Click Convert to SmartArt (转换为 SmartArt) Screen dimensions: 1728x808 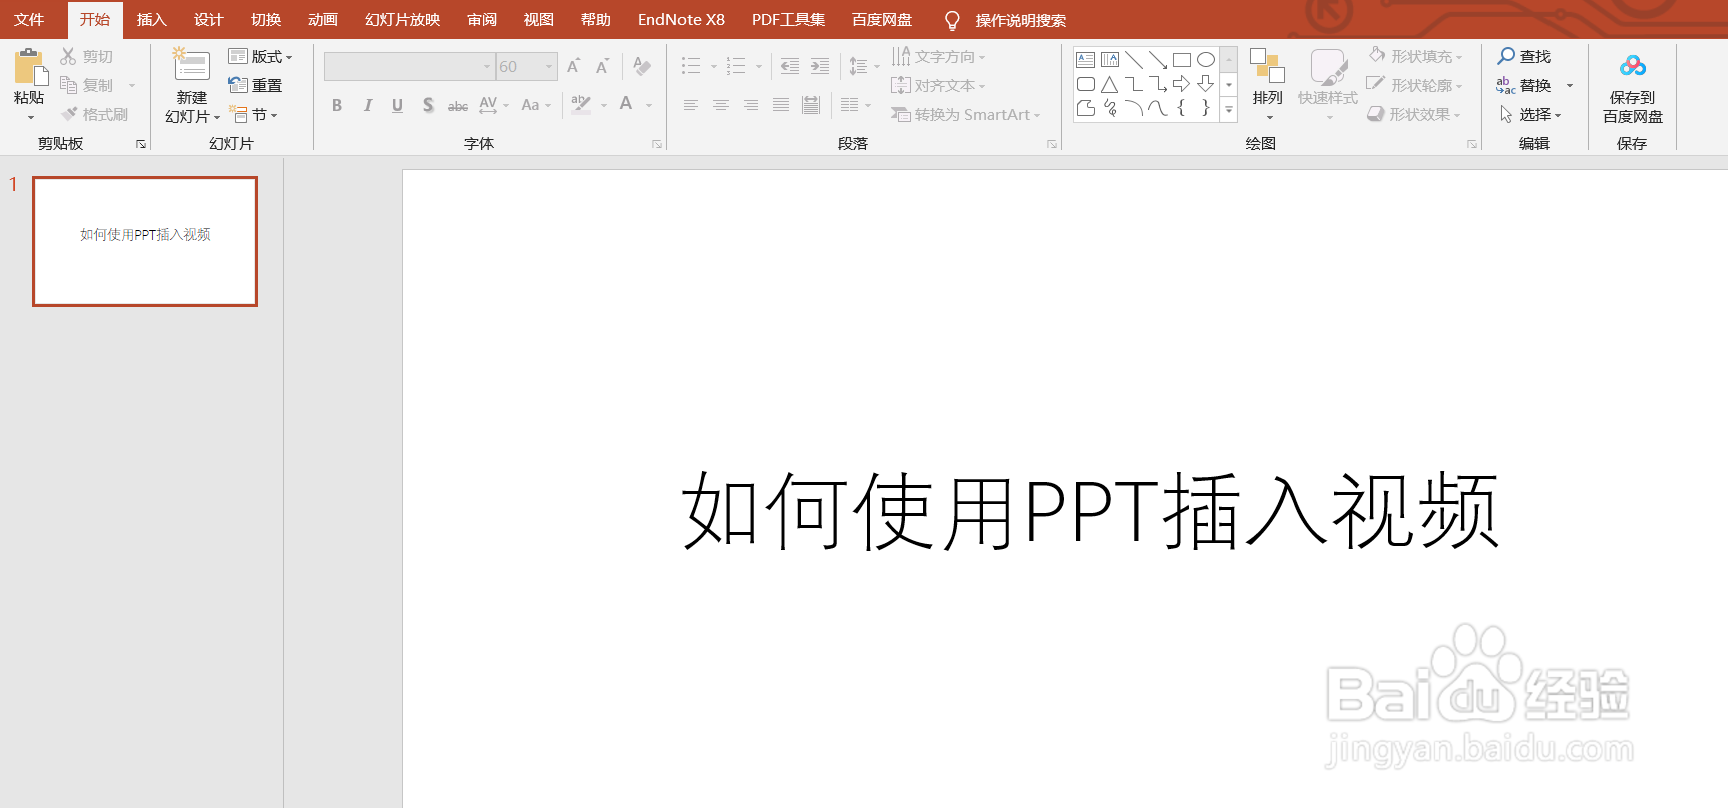click(965, 114)
